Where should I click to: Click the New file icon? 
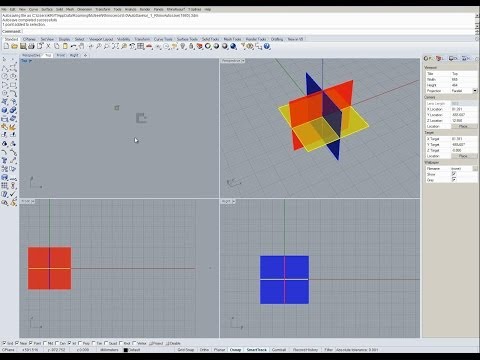pos(7,46)
